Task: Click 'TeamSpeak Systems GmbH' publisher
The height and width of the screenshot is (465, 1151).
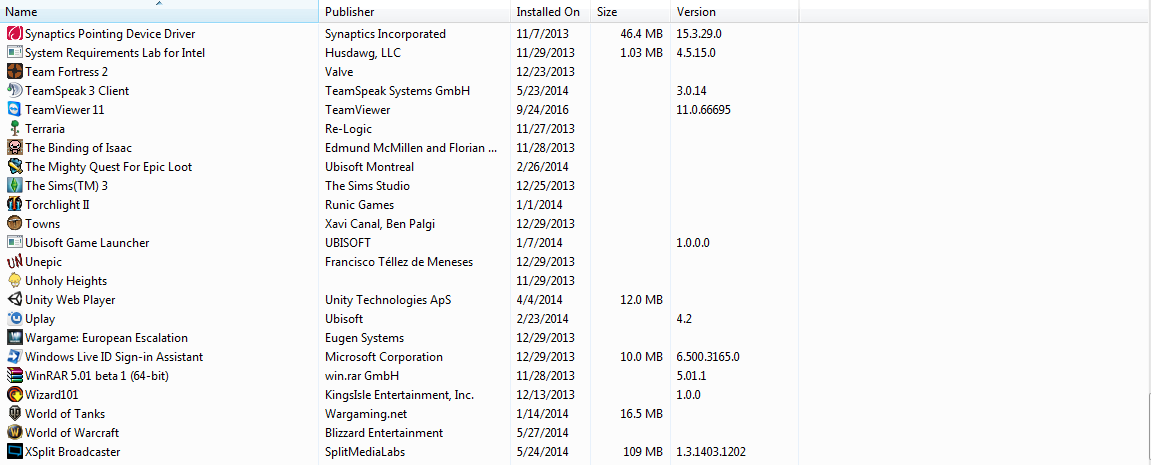Action: coord(397,91)
